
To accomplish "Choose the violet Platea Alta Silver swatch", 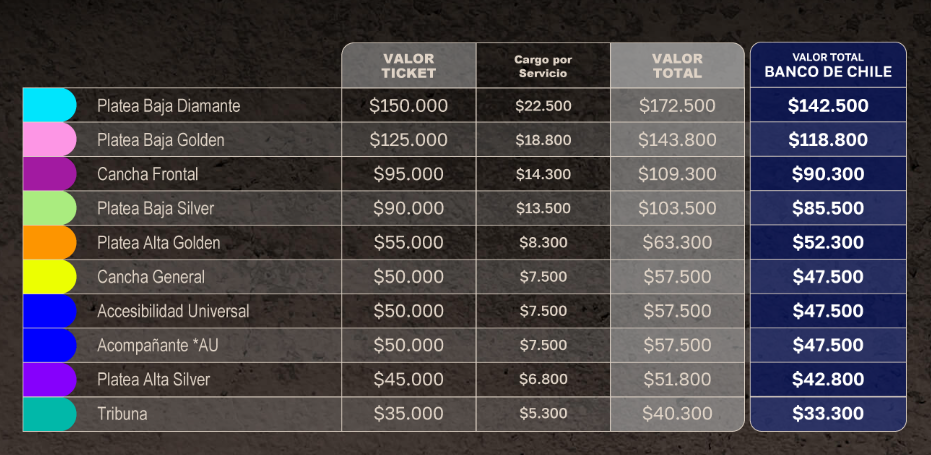I will point(49,380).
